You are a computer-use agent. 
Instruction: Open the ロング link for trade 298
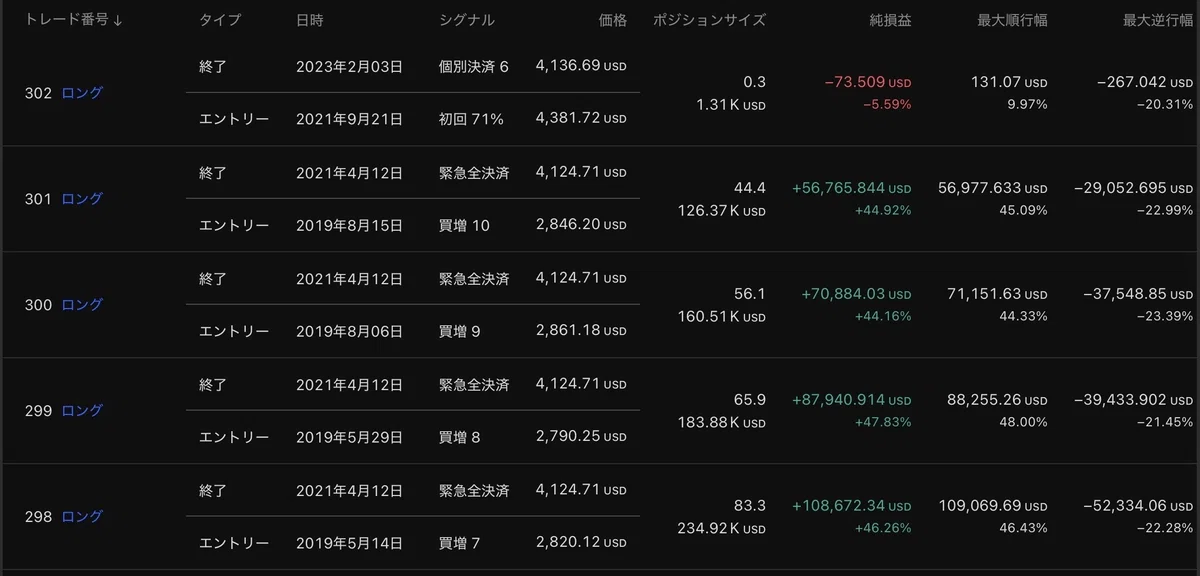click(x=82, y=517)
